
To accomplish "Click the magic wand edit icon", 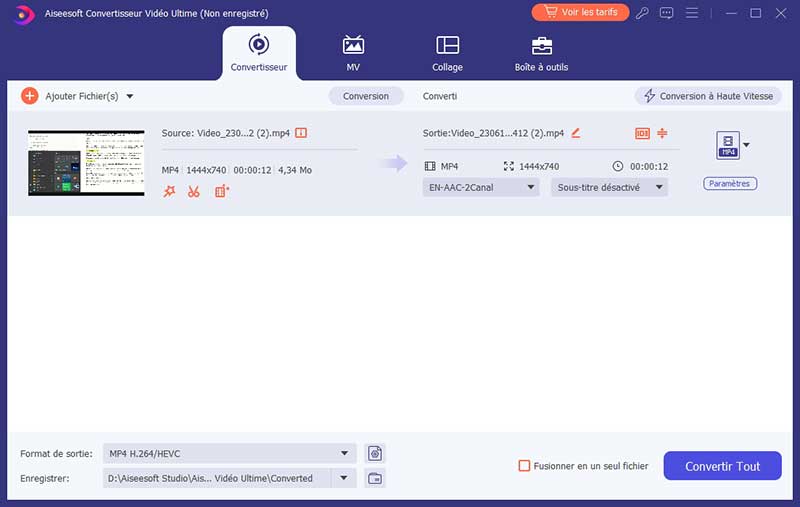I will pyautogui.click(x=169, y=191).
